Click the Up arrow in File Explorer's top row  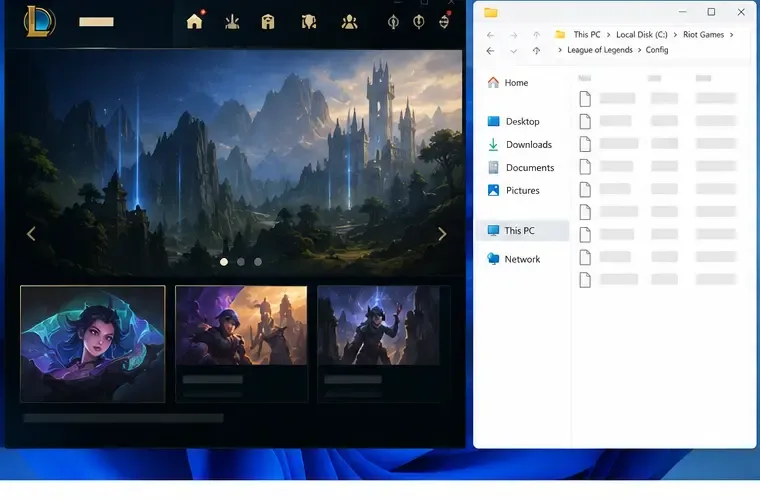click(537, 35)
